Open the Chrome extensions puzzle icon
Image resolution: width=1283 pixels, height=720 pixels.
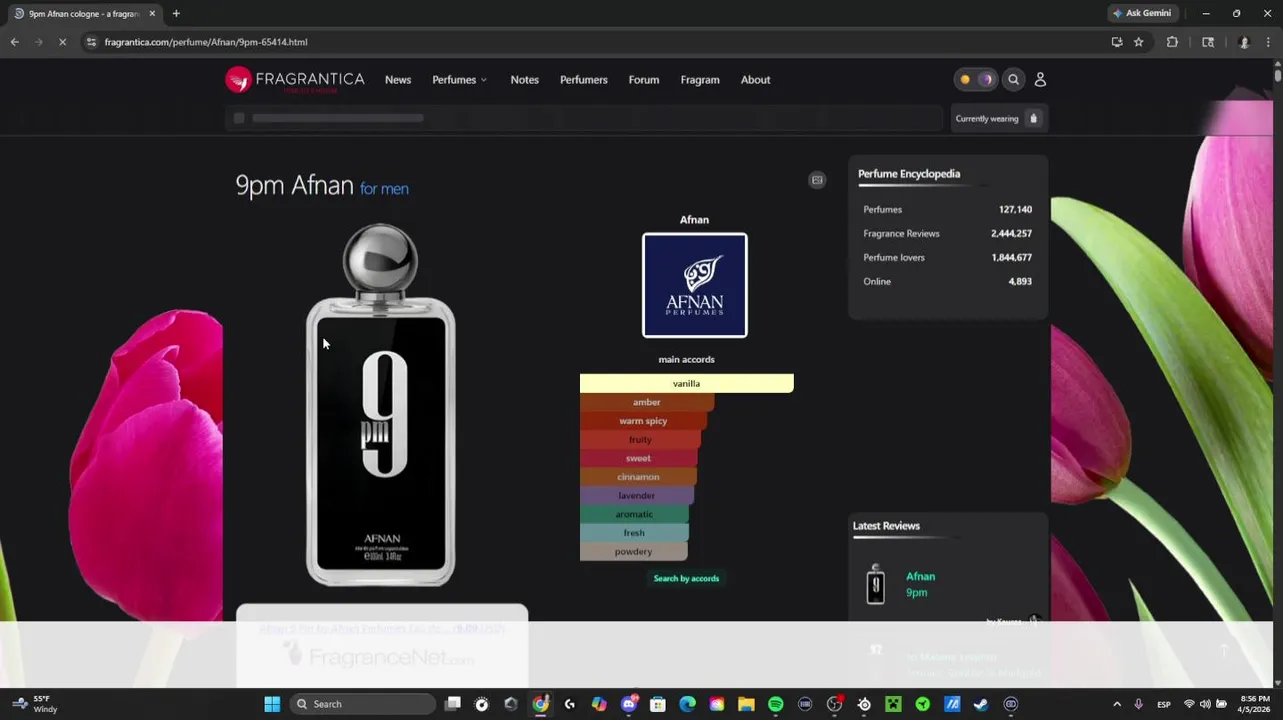pyautogui.click(x=1172, y=42)
